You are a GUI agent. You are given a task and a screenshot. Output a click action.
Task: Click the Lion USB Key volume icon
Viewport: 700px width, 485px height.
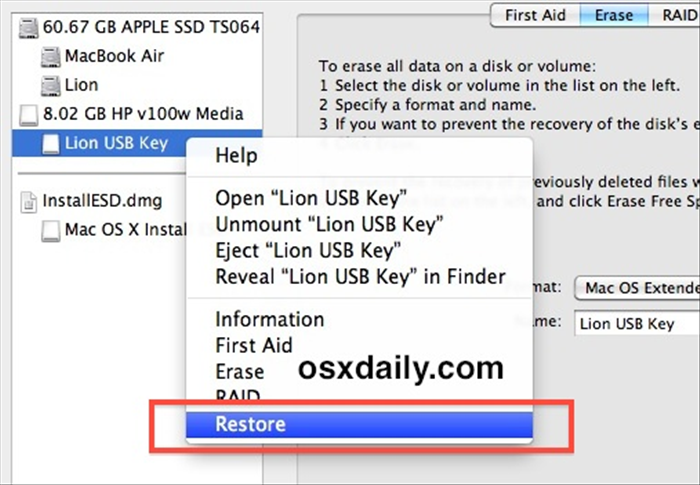click(x=50, y=144)
